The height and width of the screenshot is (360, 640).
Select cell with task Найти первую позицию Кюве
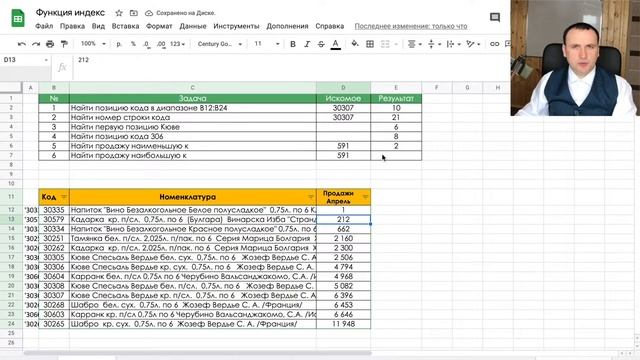(x=193, y=127)
